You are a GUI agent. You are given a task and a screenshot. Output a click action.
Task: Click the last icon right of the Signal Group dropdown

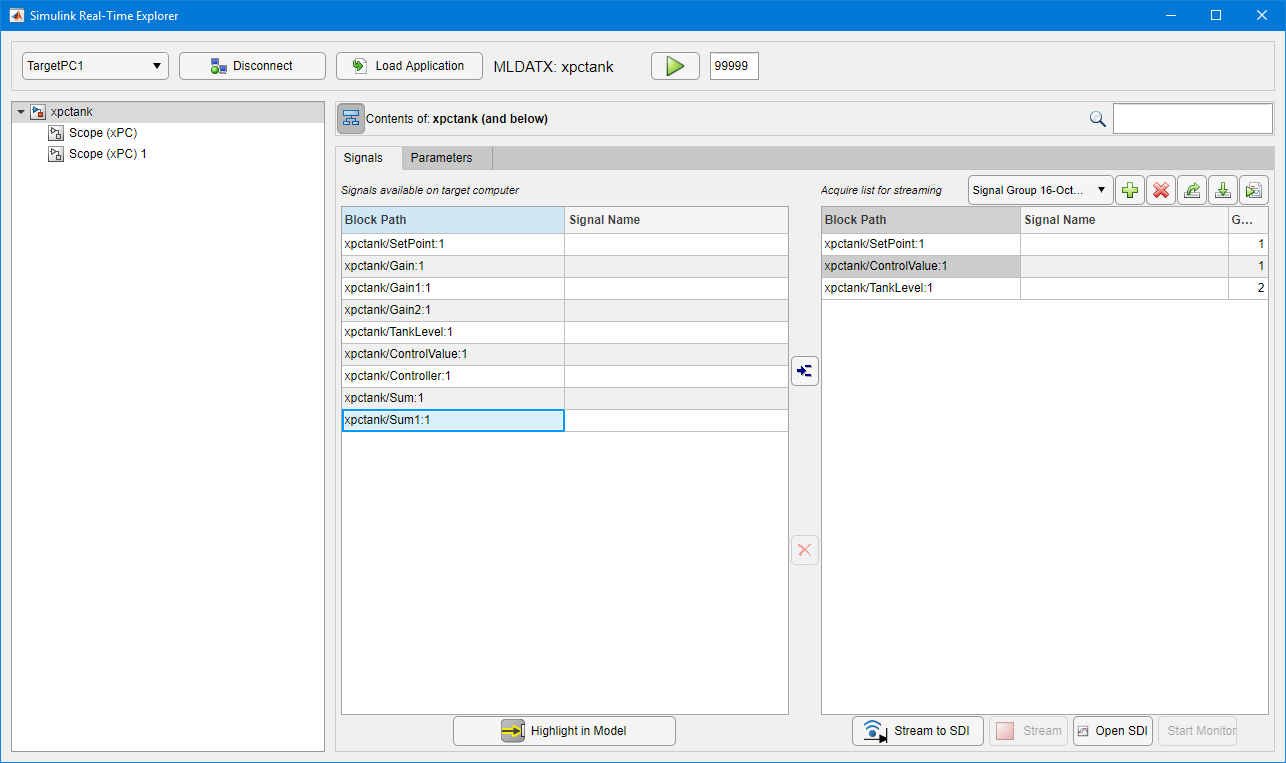tap(1254, 190)
